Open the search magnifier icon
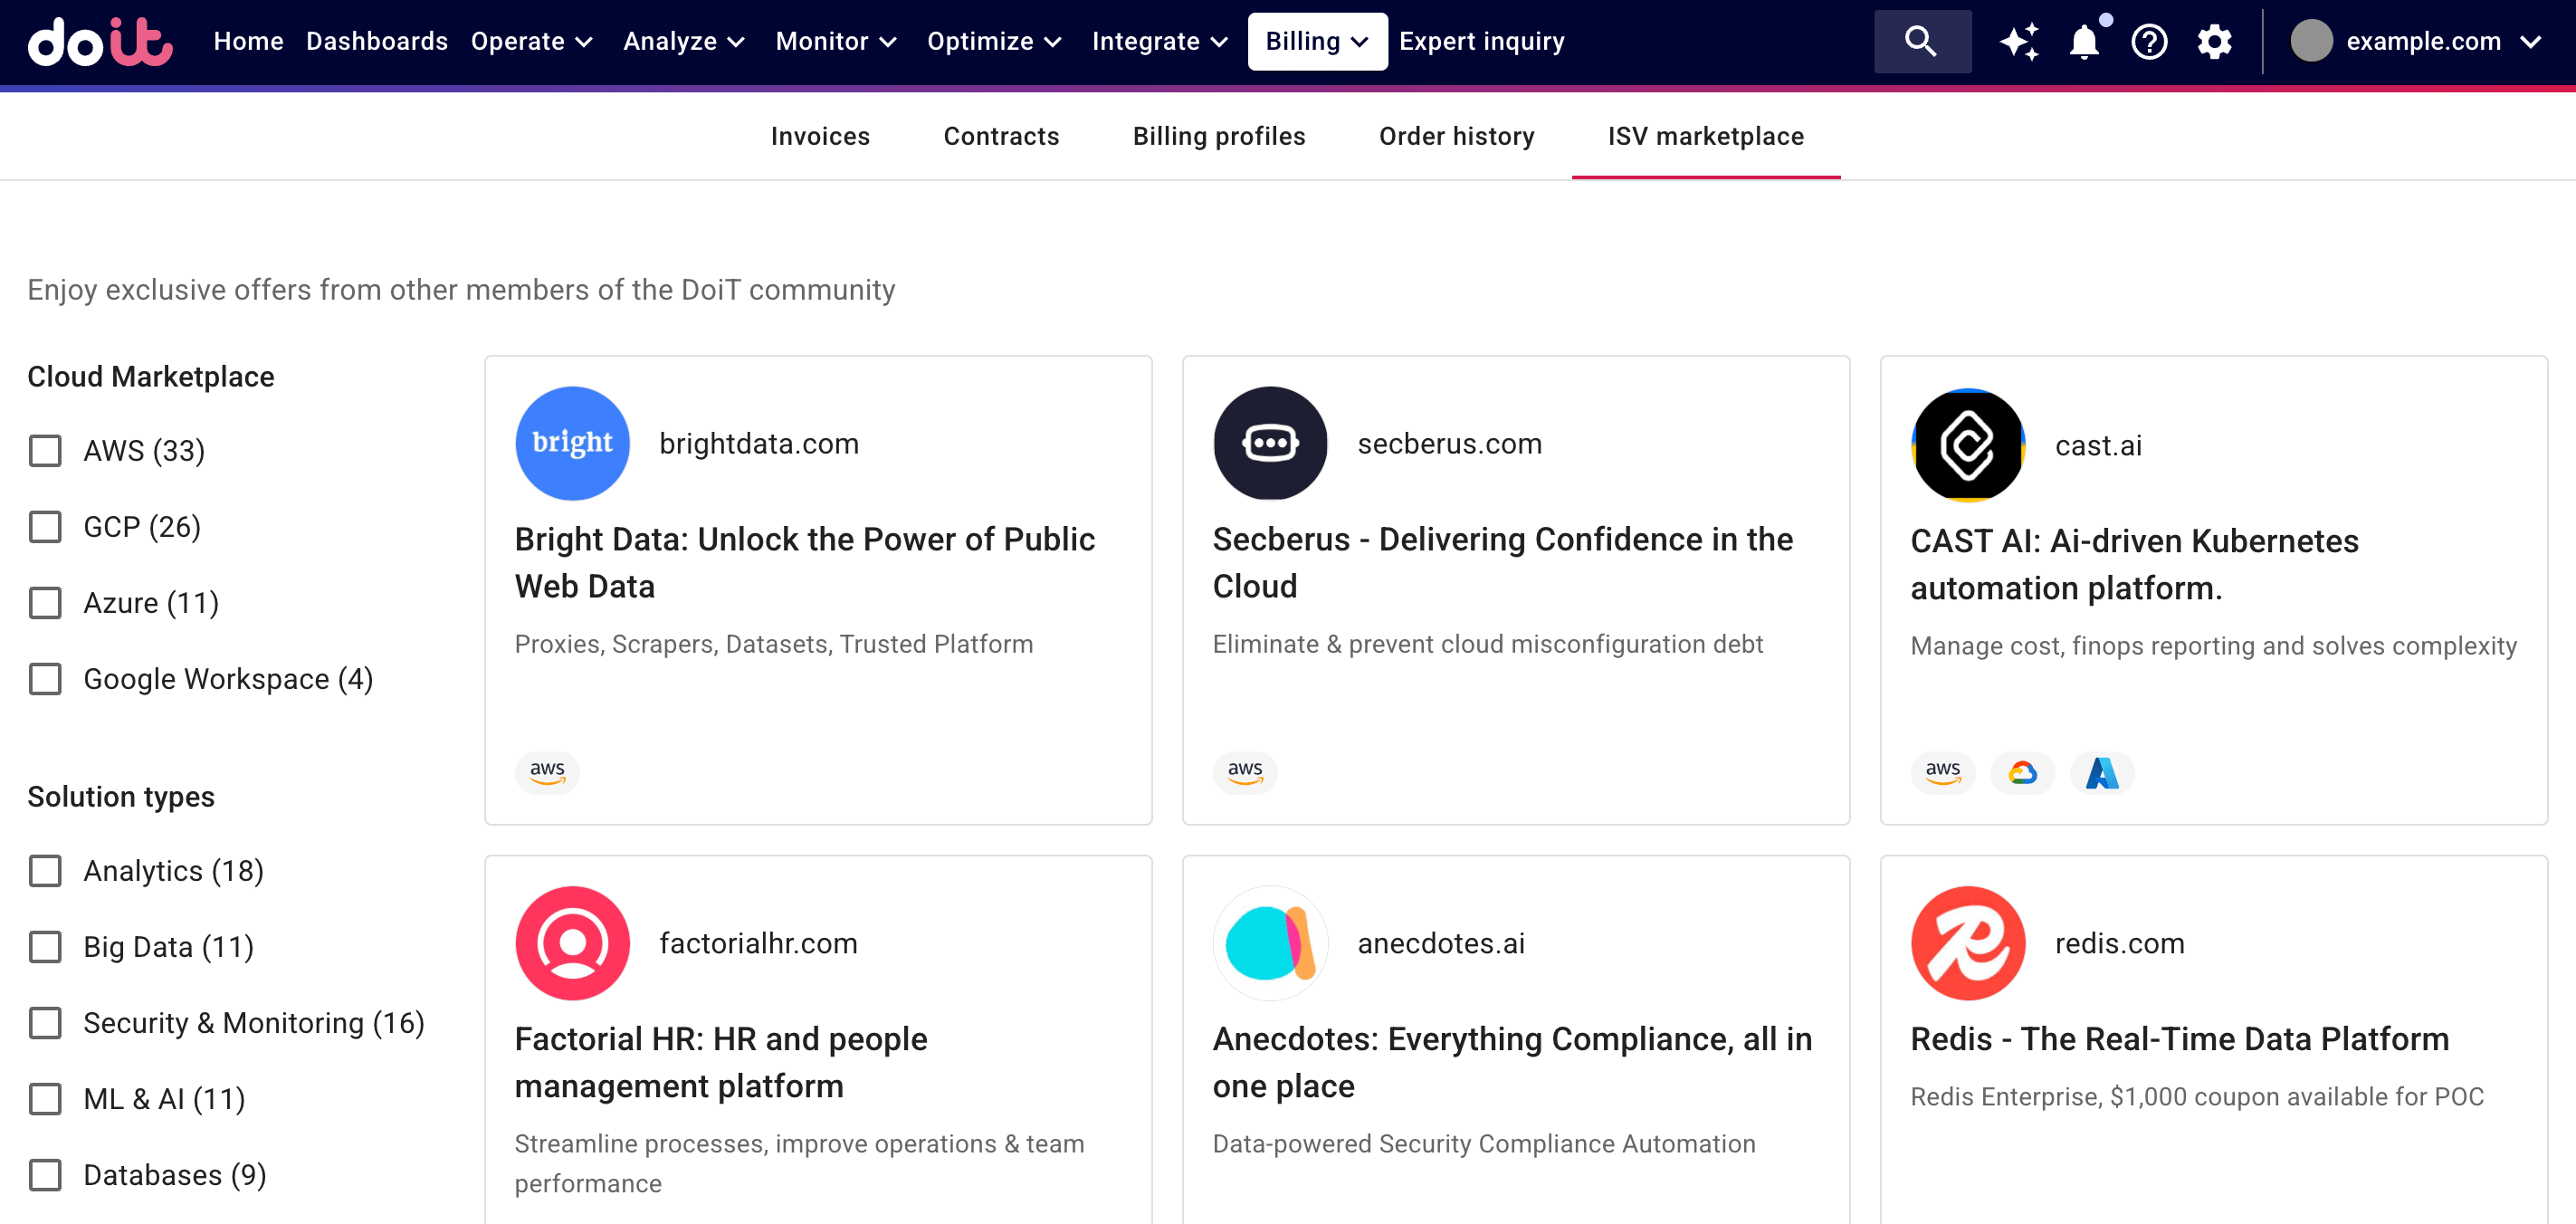The height and width of the screenshot is (1224, 2576). coord(1921,41)
